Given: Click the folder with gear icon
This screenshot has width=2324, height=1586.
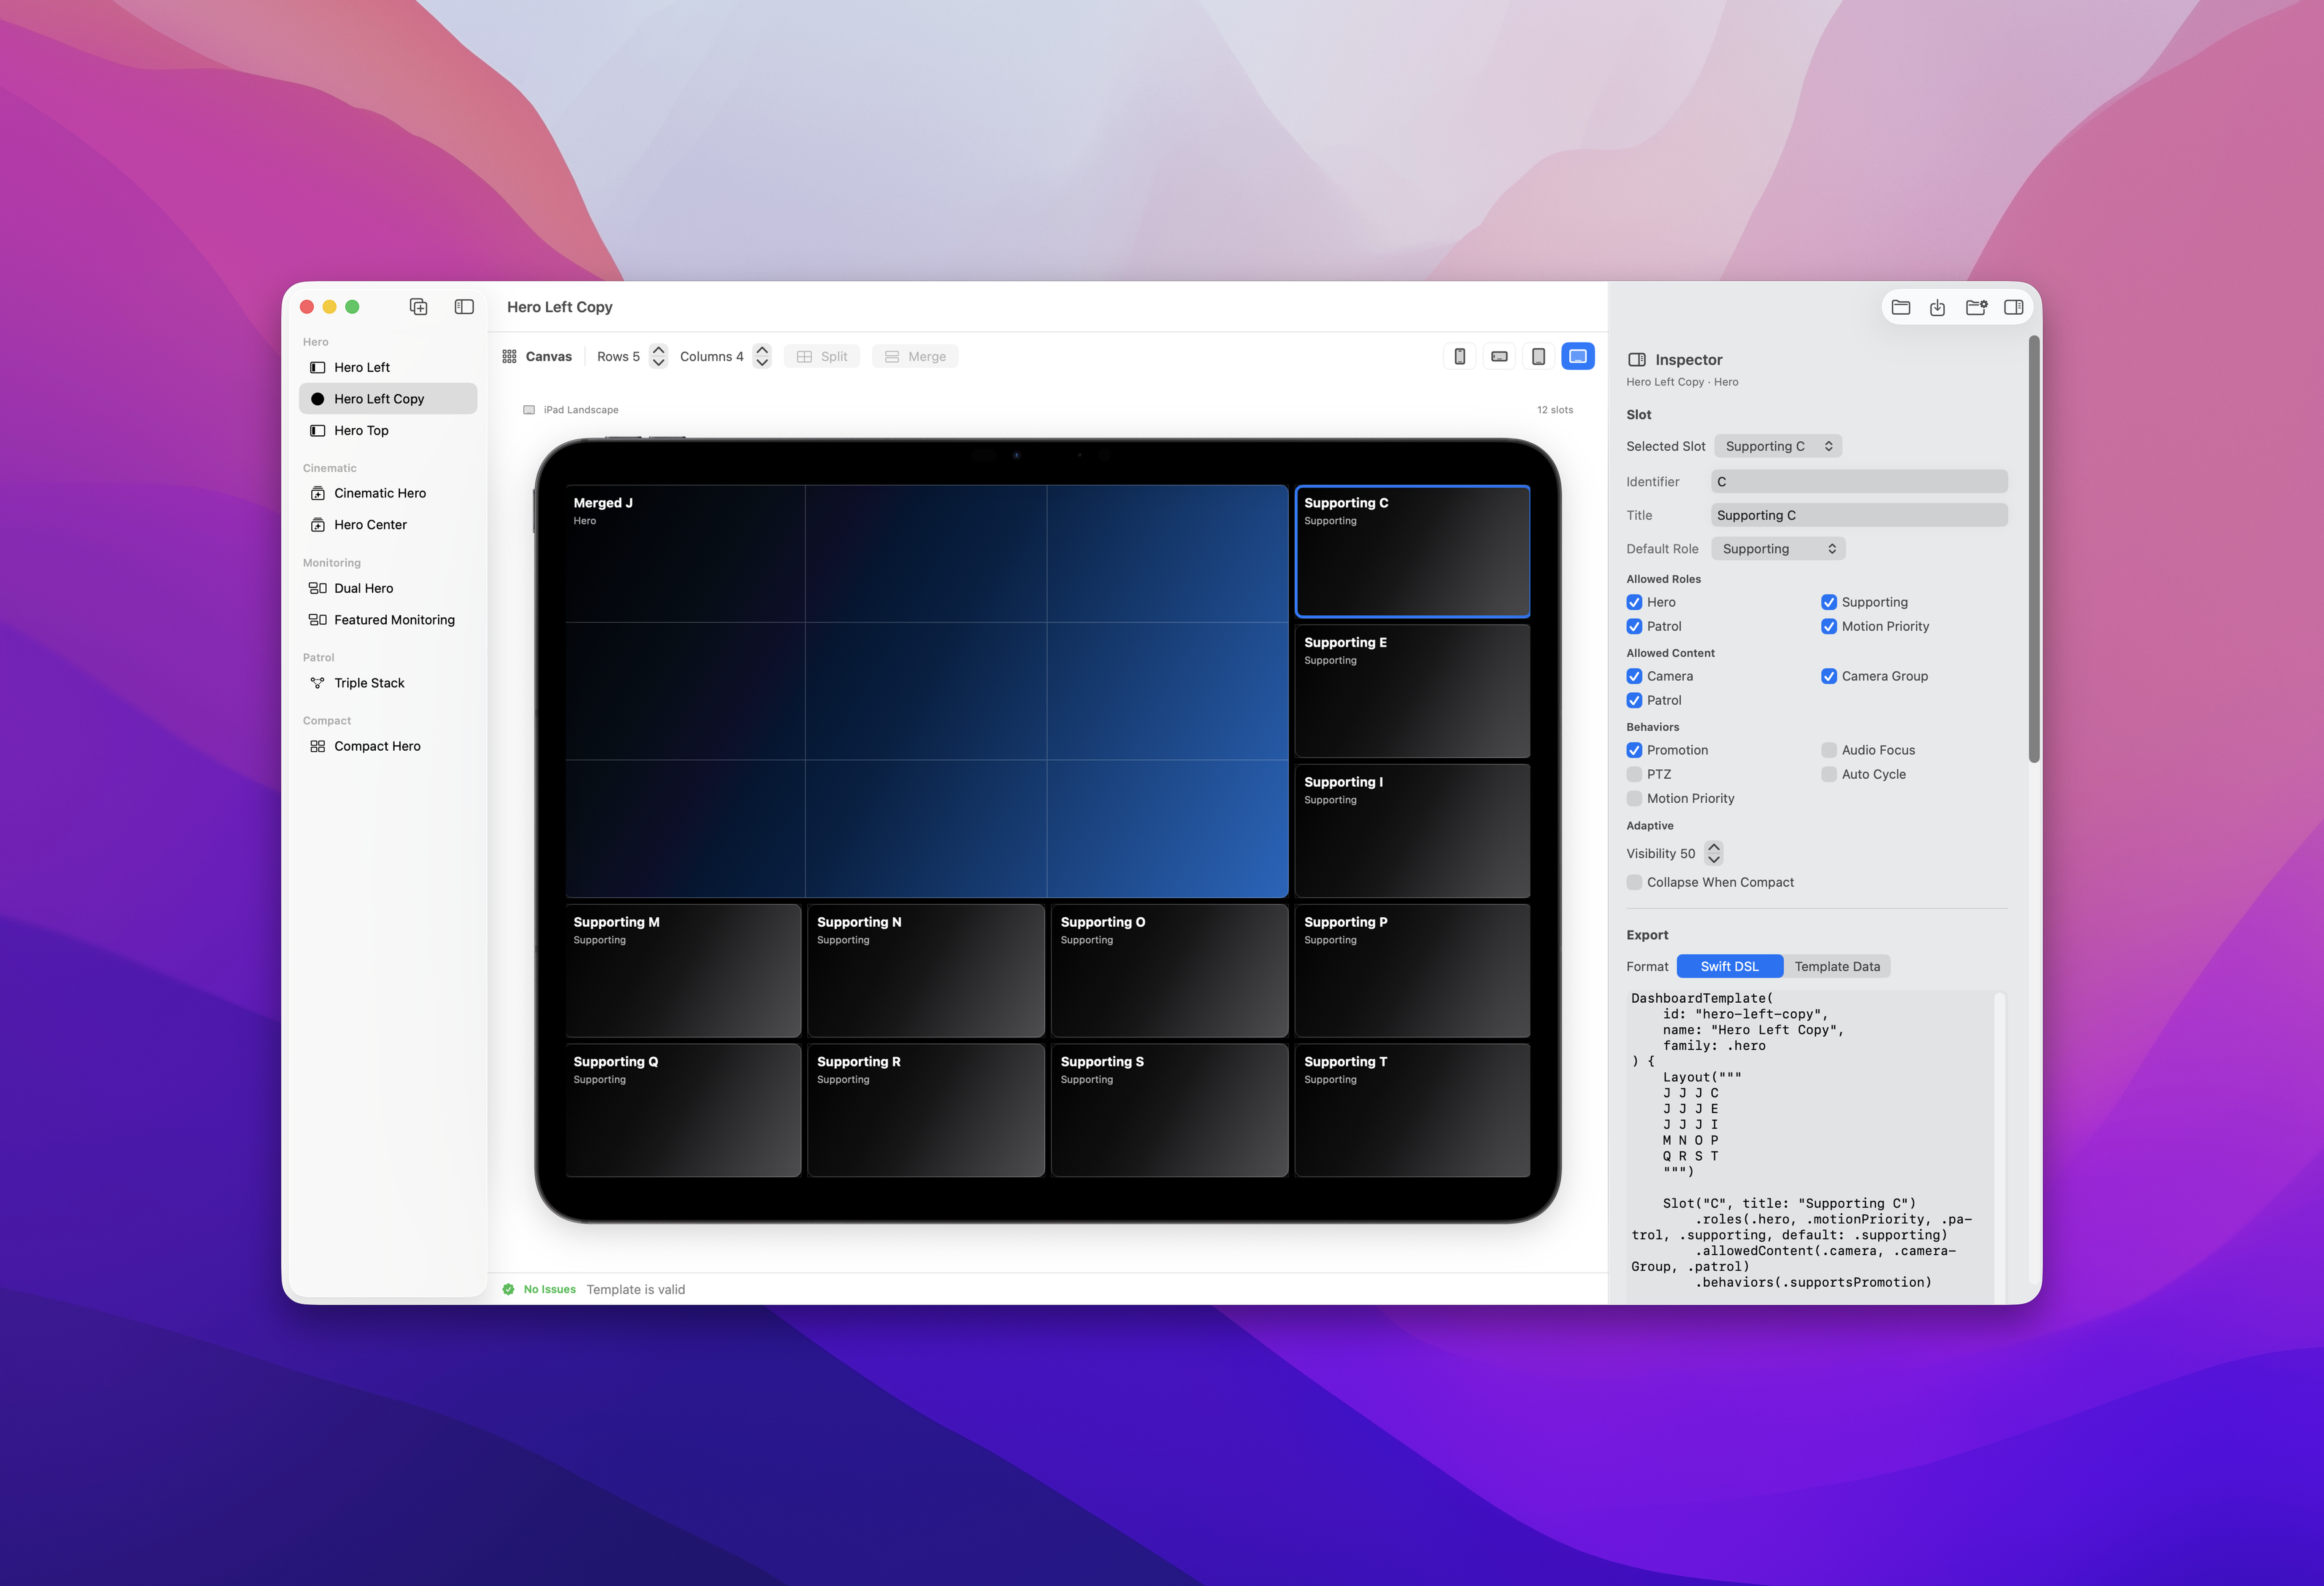Looking at the screenshot, I should tap(1976, 307).
